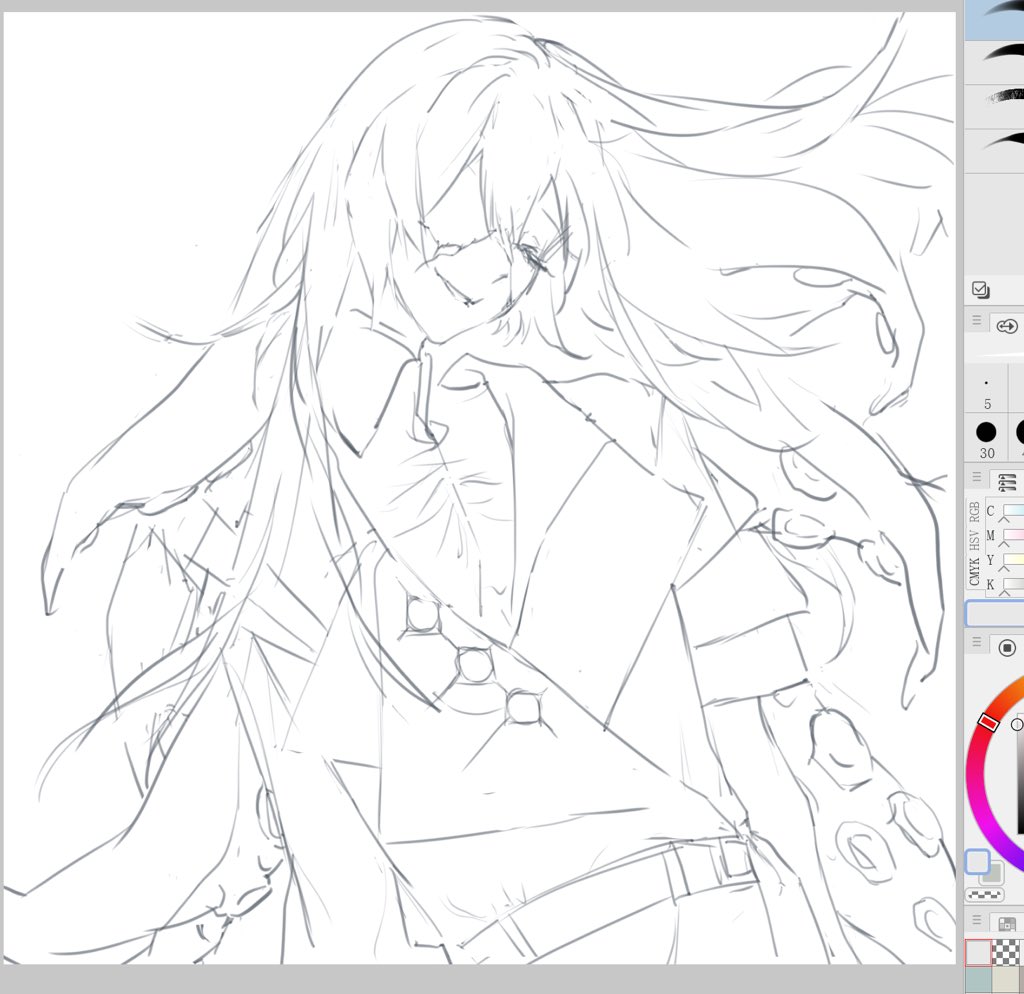The height and width of the screenshot is (994, 1024).
Task: Click the stacked checkbox icon below brush list
Action: tap(981, 290)
